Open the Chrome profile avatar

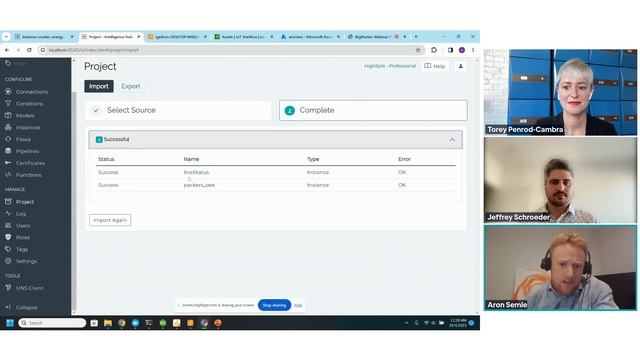462,50
